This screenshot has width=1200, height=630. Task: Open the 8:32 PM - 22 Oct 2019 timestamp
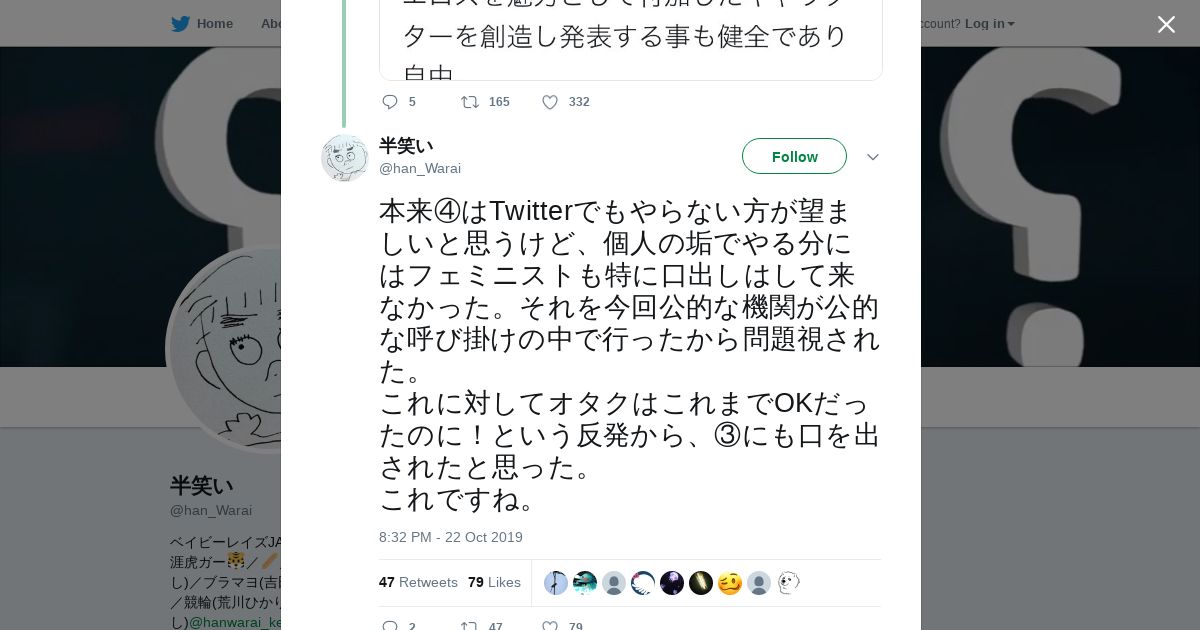pyautogui.click(x=450, y=537)
